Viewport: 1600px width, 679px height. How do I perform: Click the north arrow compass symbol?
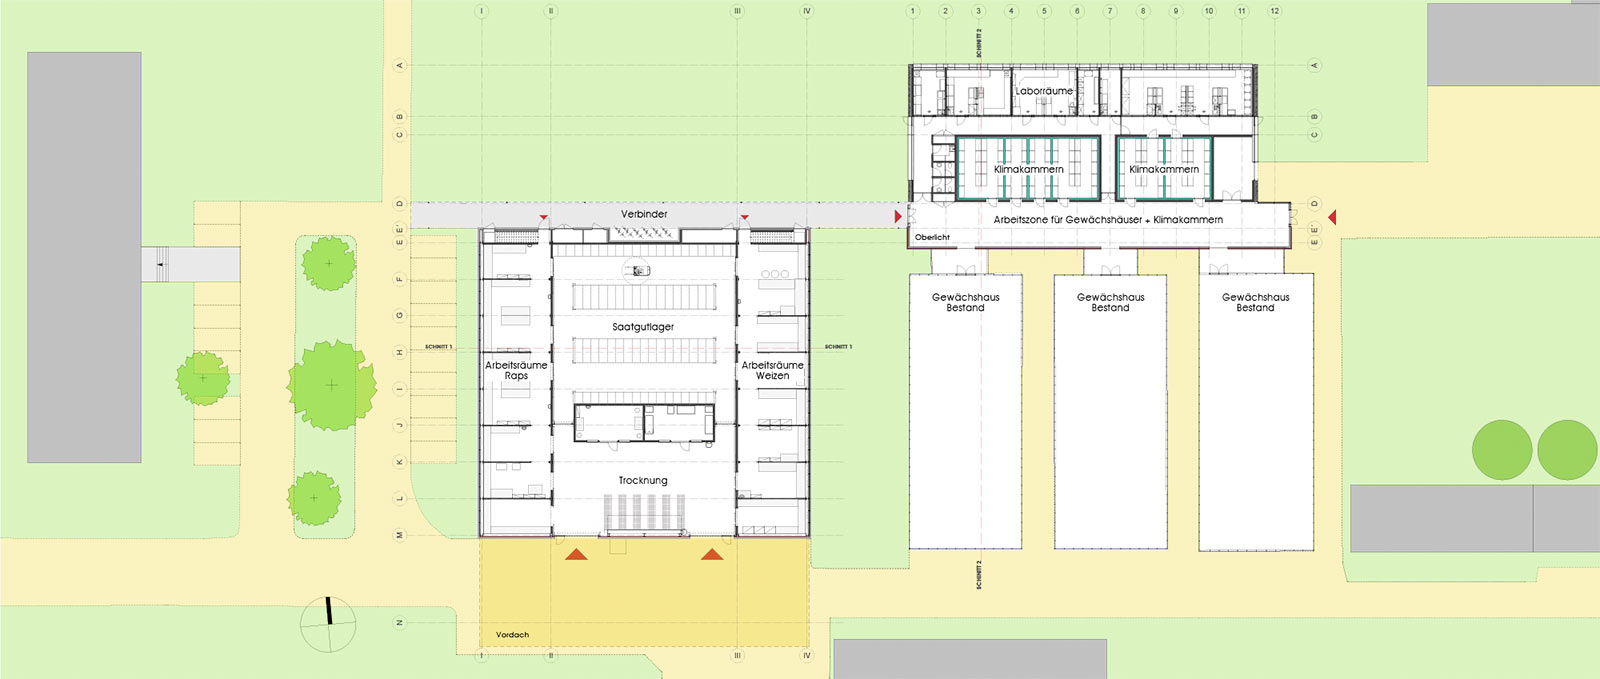click(x=328, y=624)
